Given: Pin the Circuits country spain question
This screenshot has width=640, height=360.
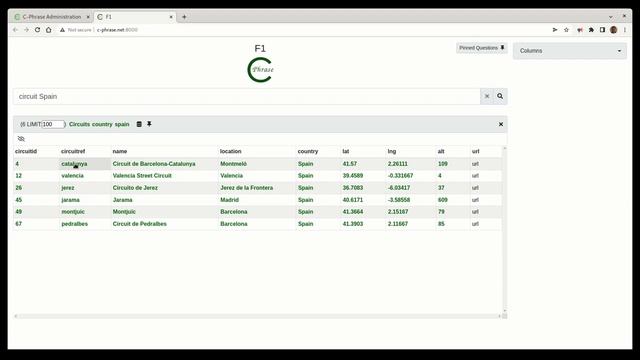Looking at the screenshot, I should (149, 124).
